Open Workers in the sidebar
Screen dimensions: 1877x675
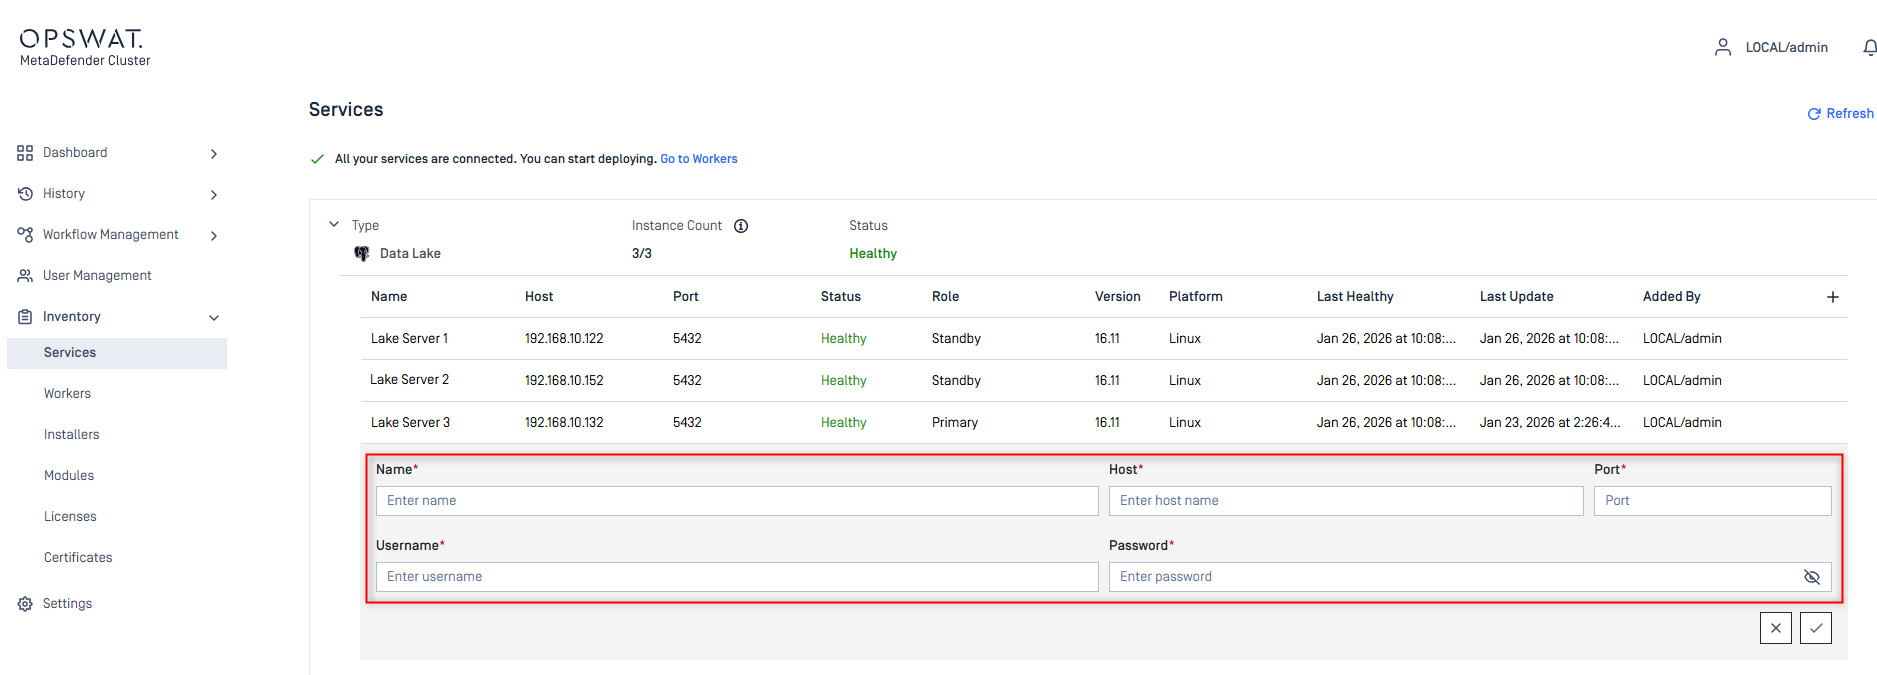pyautogui.click(x=67, y=394)
